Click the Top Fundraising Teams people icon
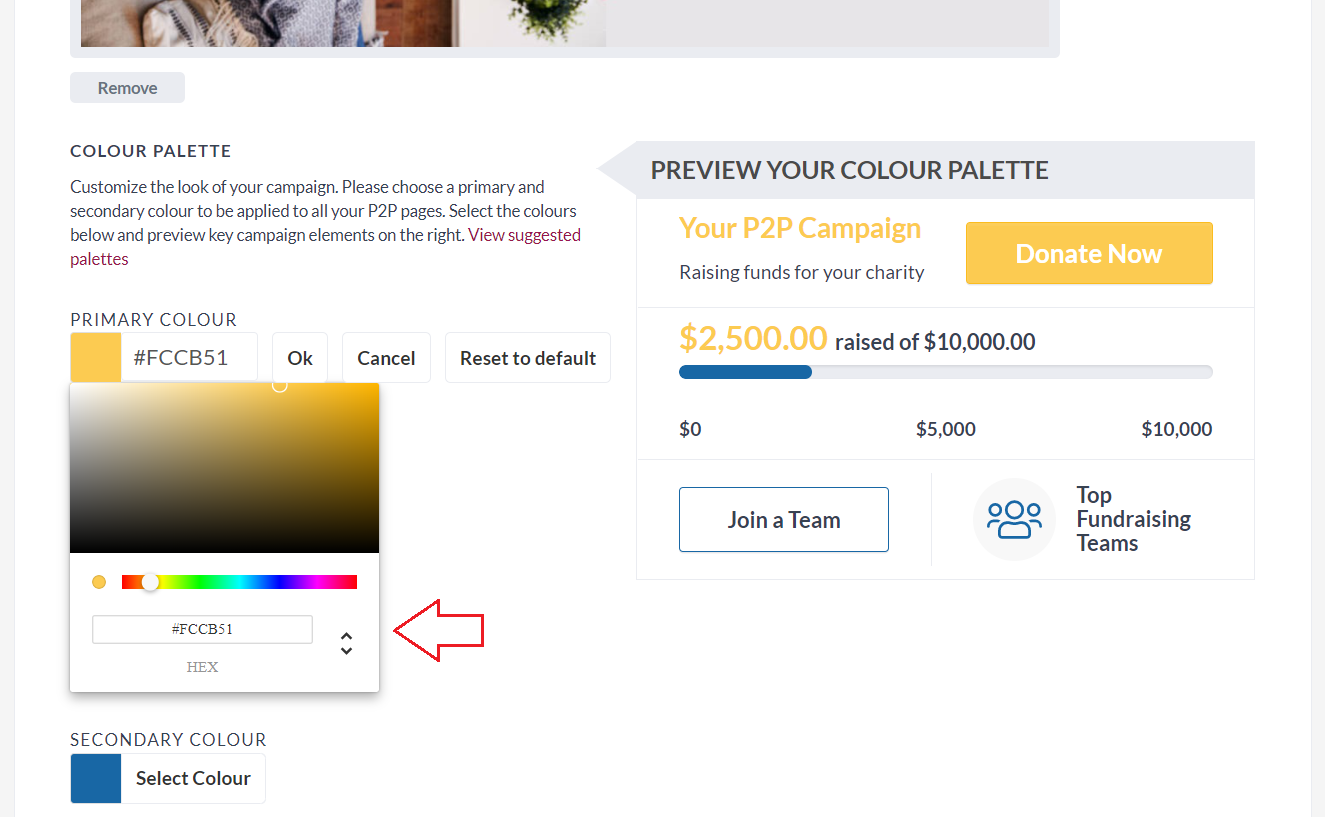 point(1014,520)
